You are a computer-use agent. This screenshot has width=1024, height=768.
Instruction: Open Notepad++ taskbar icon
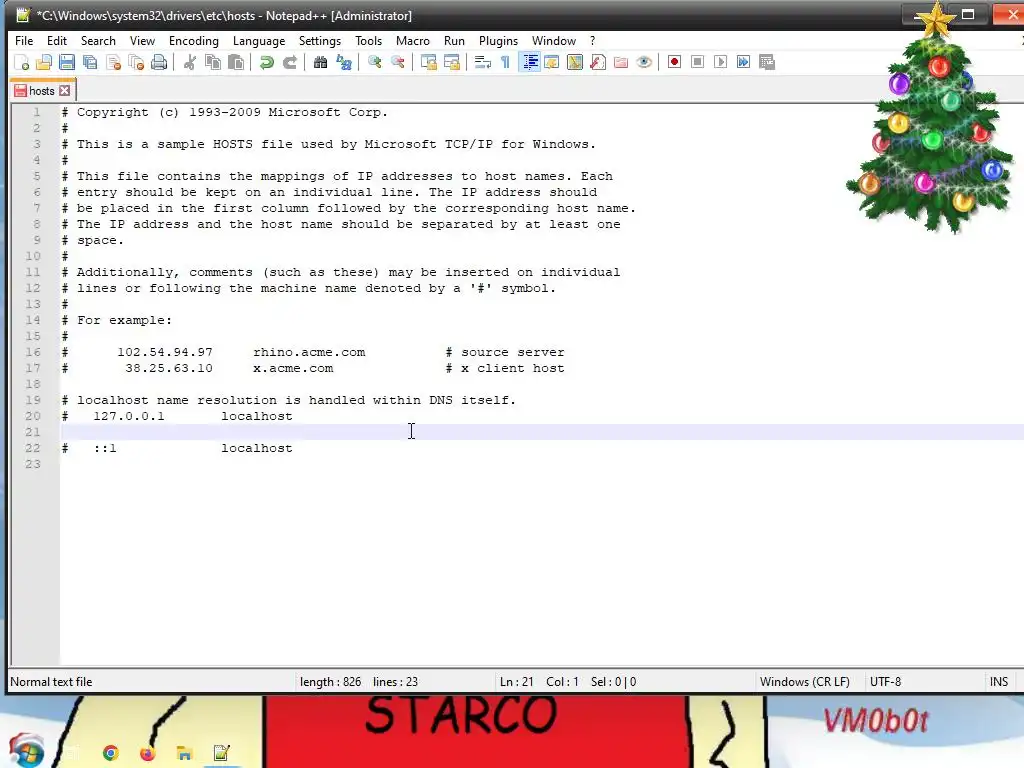221,753
